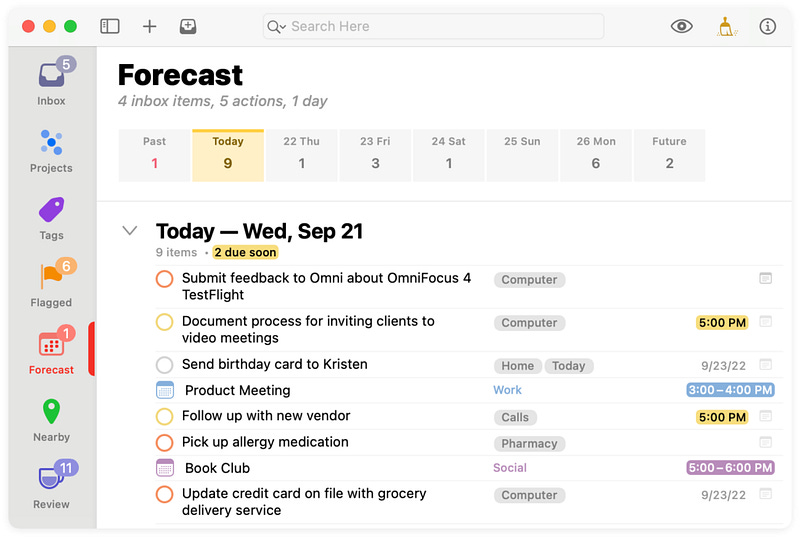Viewport: 800px width, 539px height.
Task: Click Computer tag on Update credit card task
Action: click(529, 495)
